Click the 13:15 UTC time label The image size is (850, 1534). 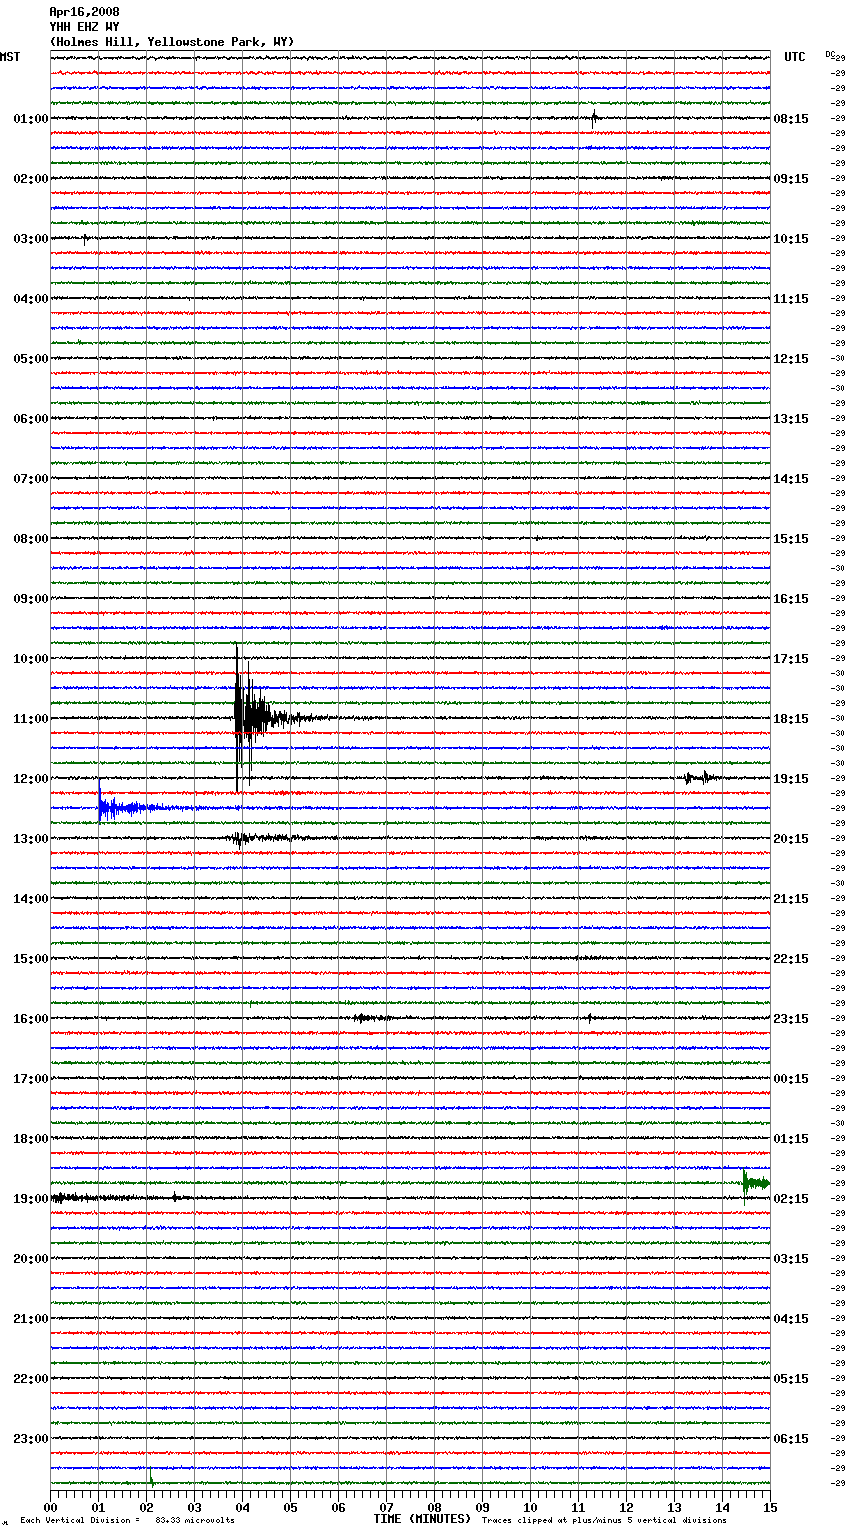[x=791, y=419]
